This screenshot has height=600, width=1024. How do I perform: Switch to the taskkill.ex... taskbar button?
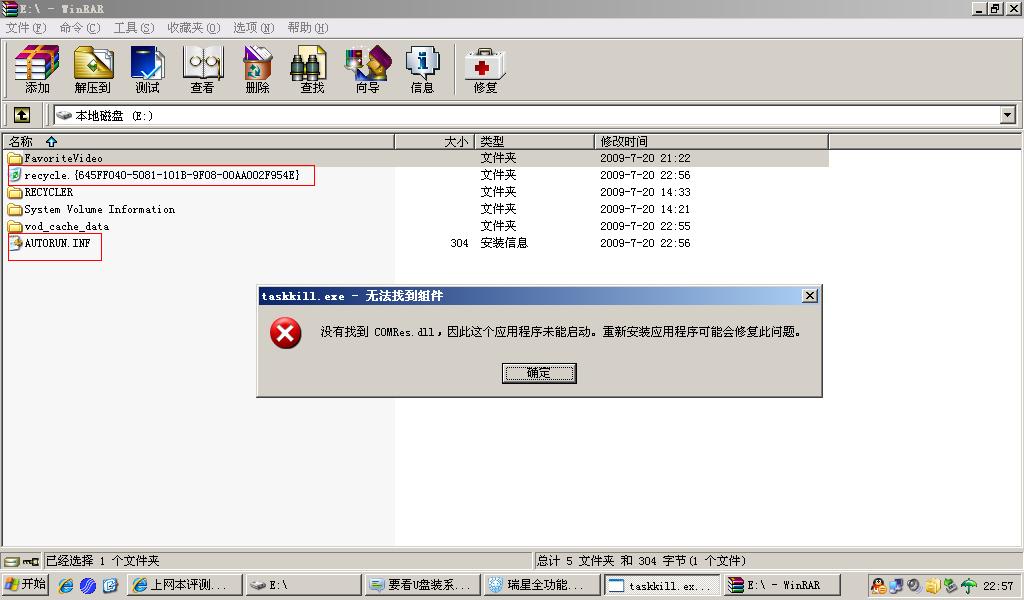[662, 585]
